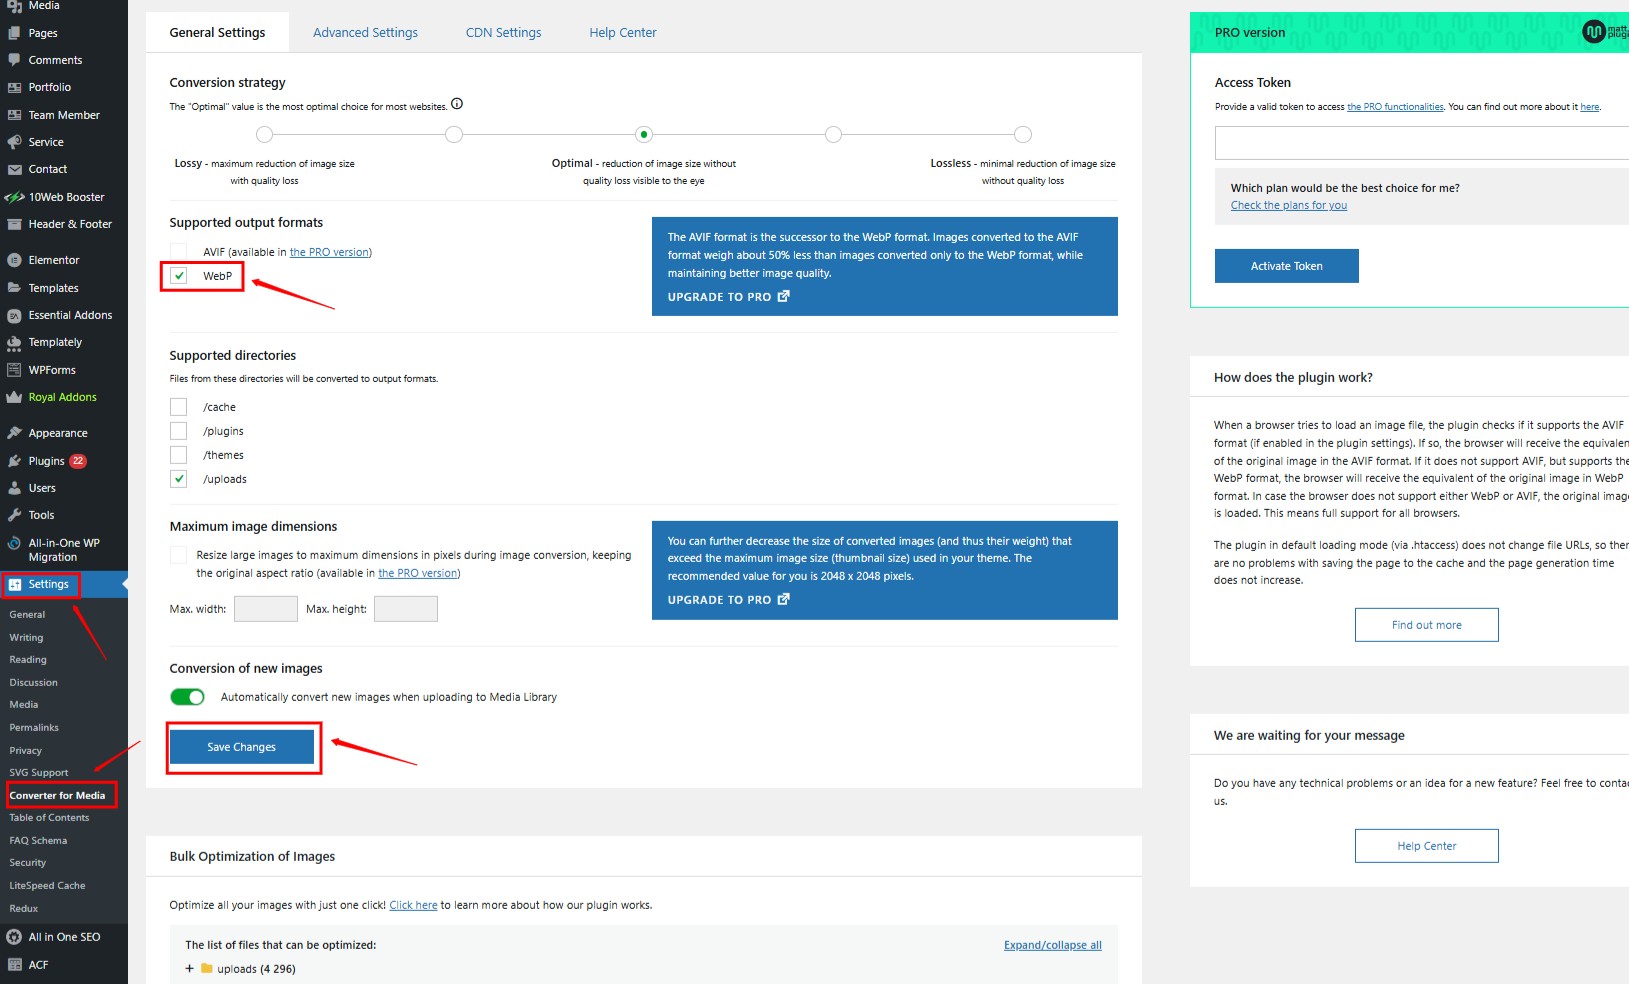Open Permalinks settings submenu
This screenshot has width=1629, height=984.
[x=34, y=728]
